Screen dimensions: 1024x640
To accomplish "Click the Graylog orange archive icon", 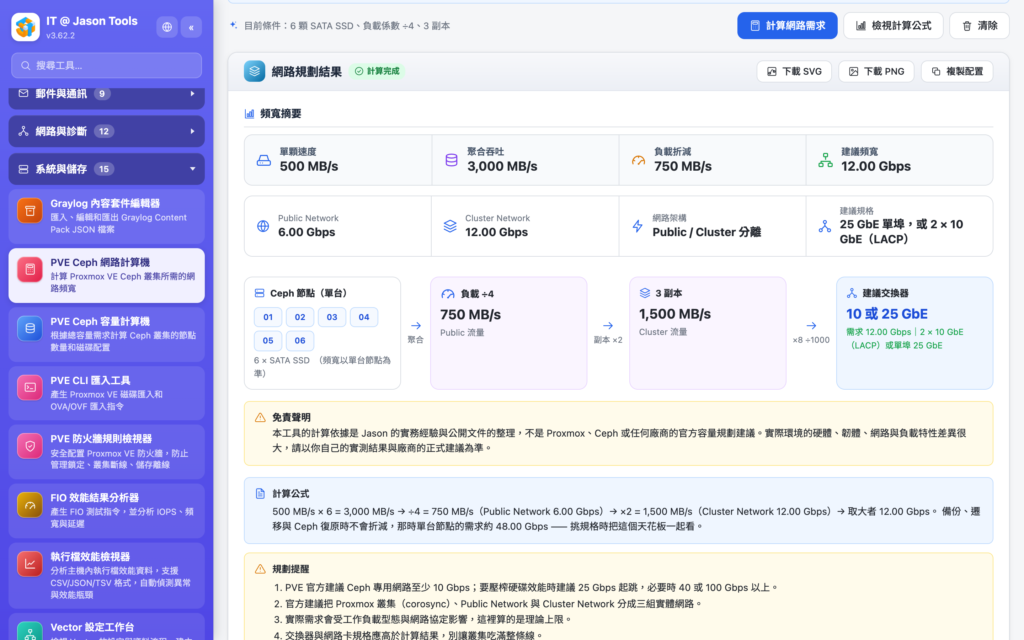I will (30, 210).
